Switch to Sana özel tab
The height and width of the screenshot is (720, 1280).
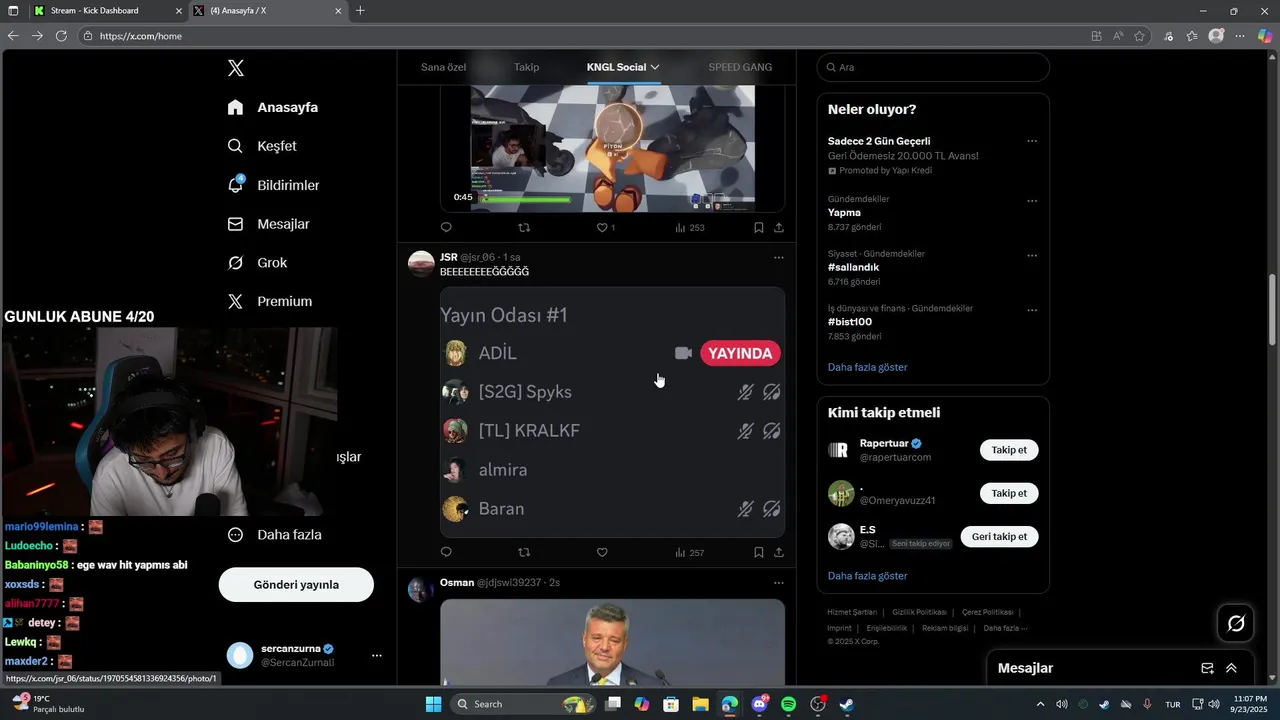(x=443, y=67)
